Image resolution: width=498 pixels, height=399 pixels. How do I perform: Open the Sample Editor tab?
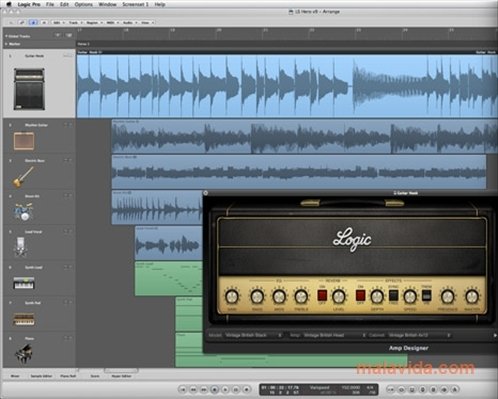point(41,376)
